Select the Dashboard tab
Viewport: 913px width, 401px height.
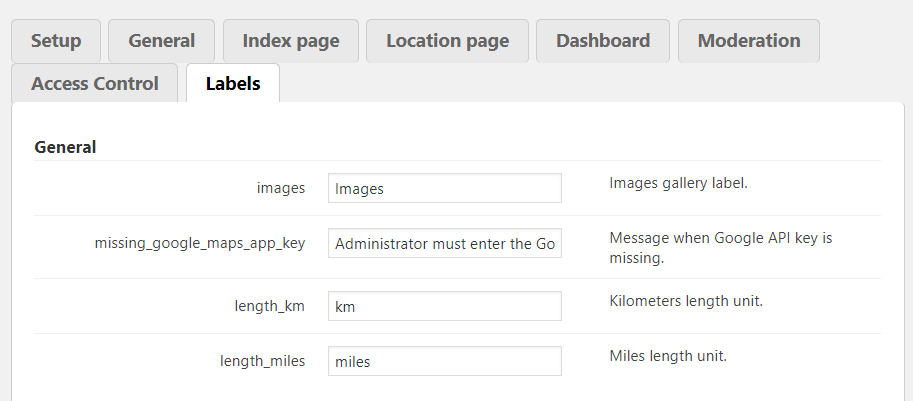pos(603,41)
